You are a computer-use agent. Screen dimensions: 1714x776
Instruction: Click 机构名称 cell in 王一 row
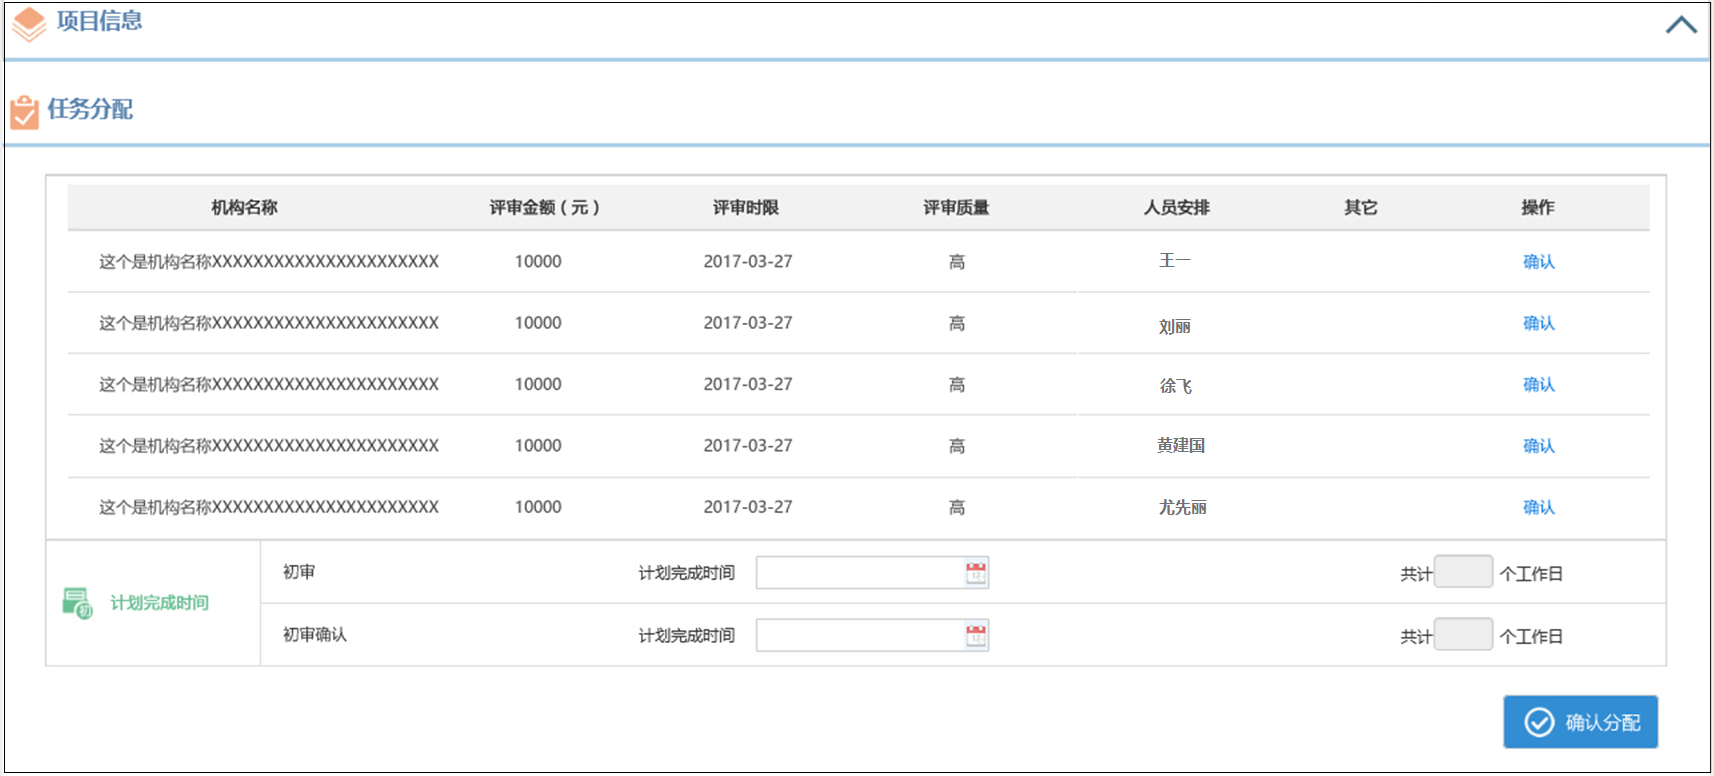269,262
